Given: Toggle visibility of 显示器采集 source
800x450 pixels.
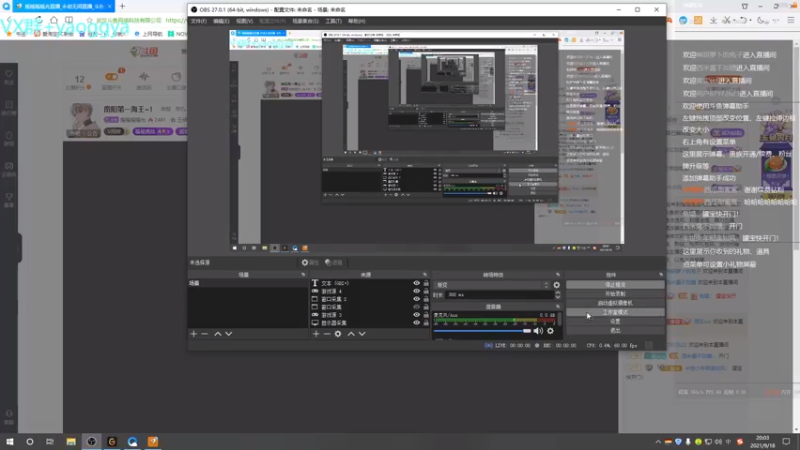Looking at the screenshot, I should [x=417, y=323].
